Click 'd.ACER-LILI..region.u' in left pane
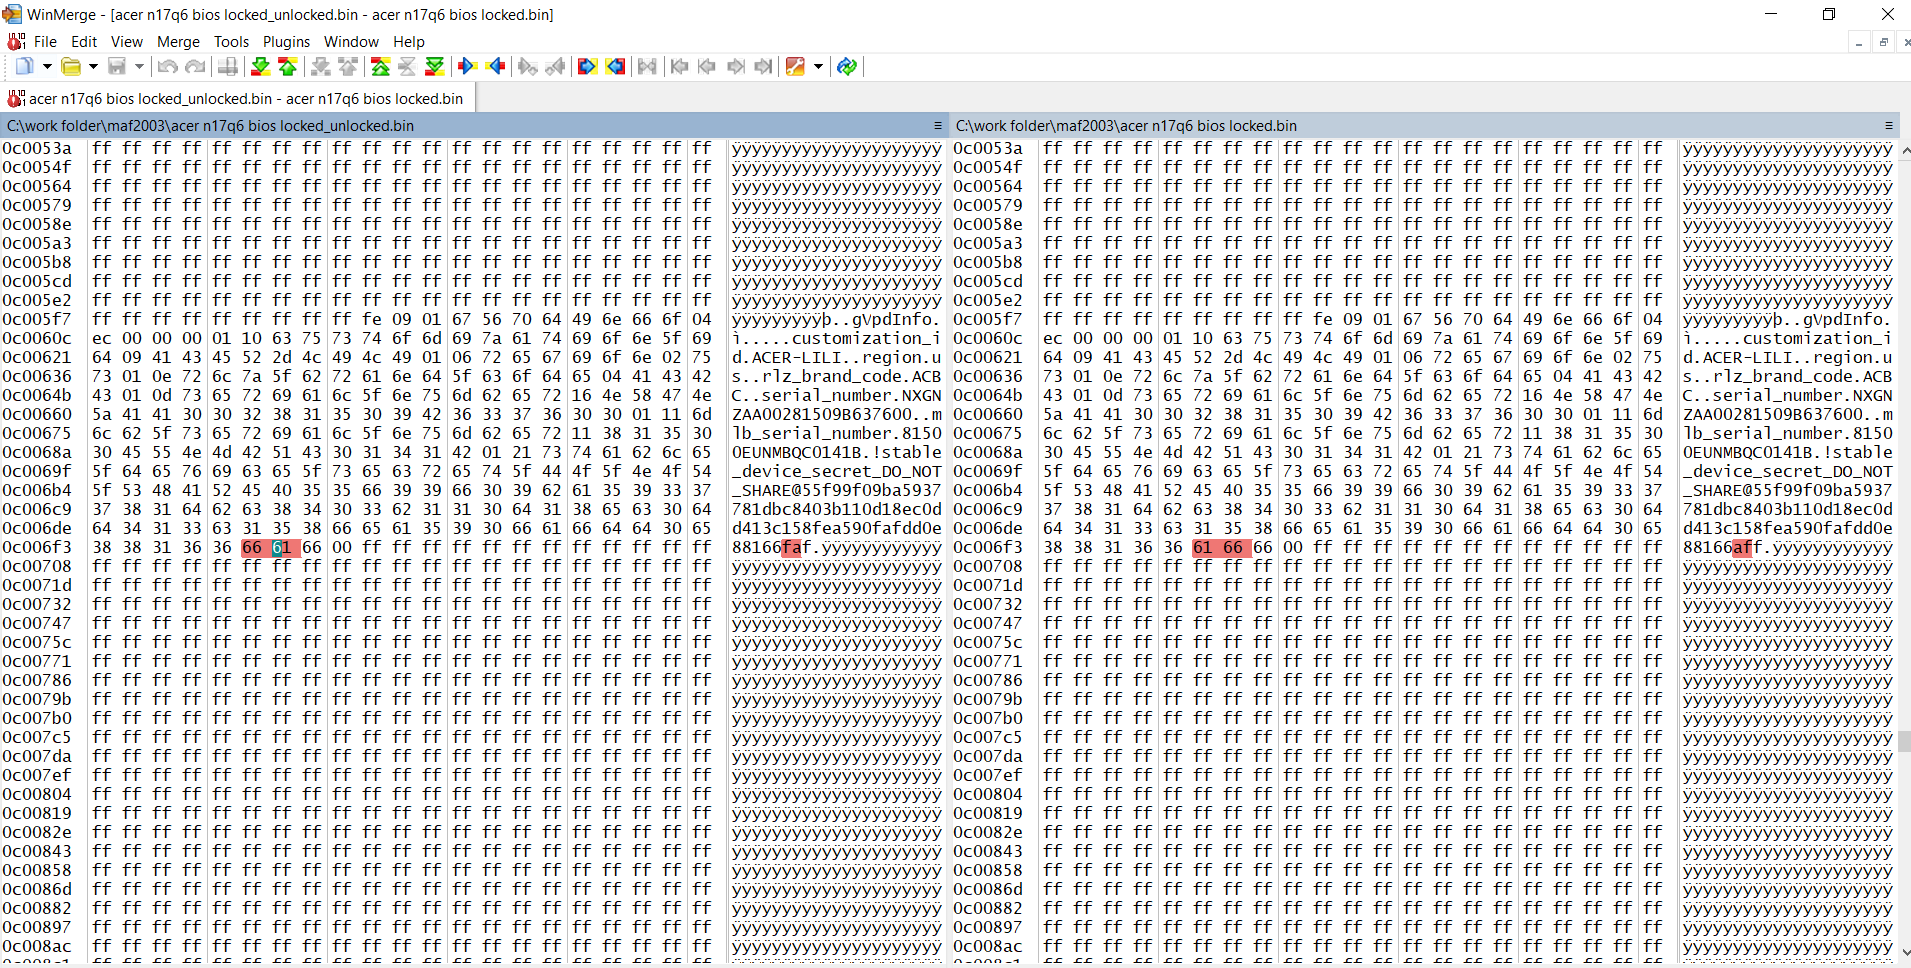 tap(837, 358)
